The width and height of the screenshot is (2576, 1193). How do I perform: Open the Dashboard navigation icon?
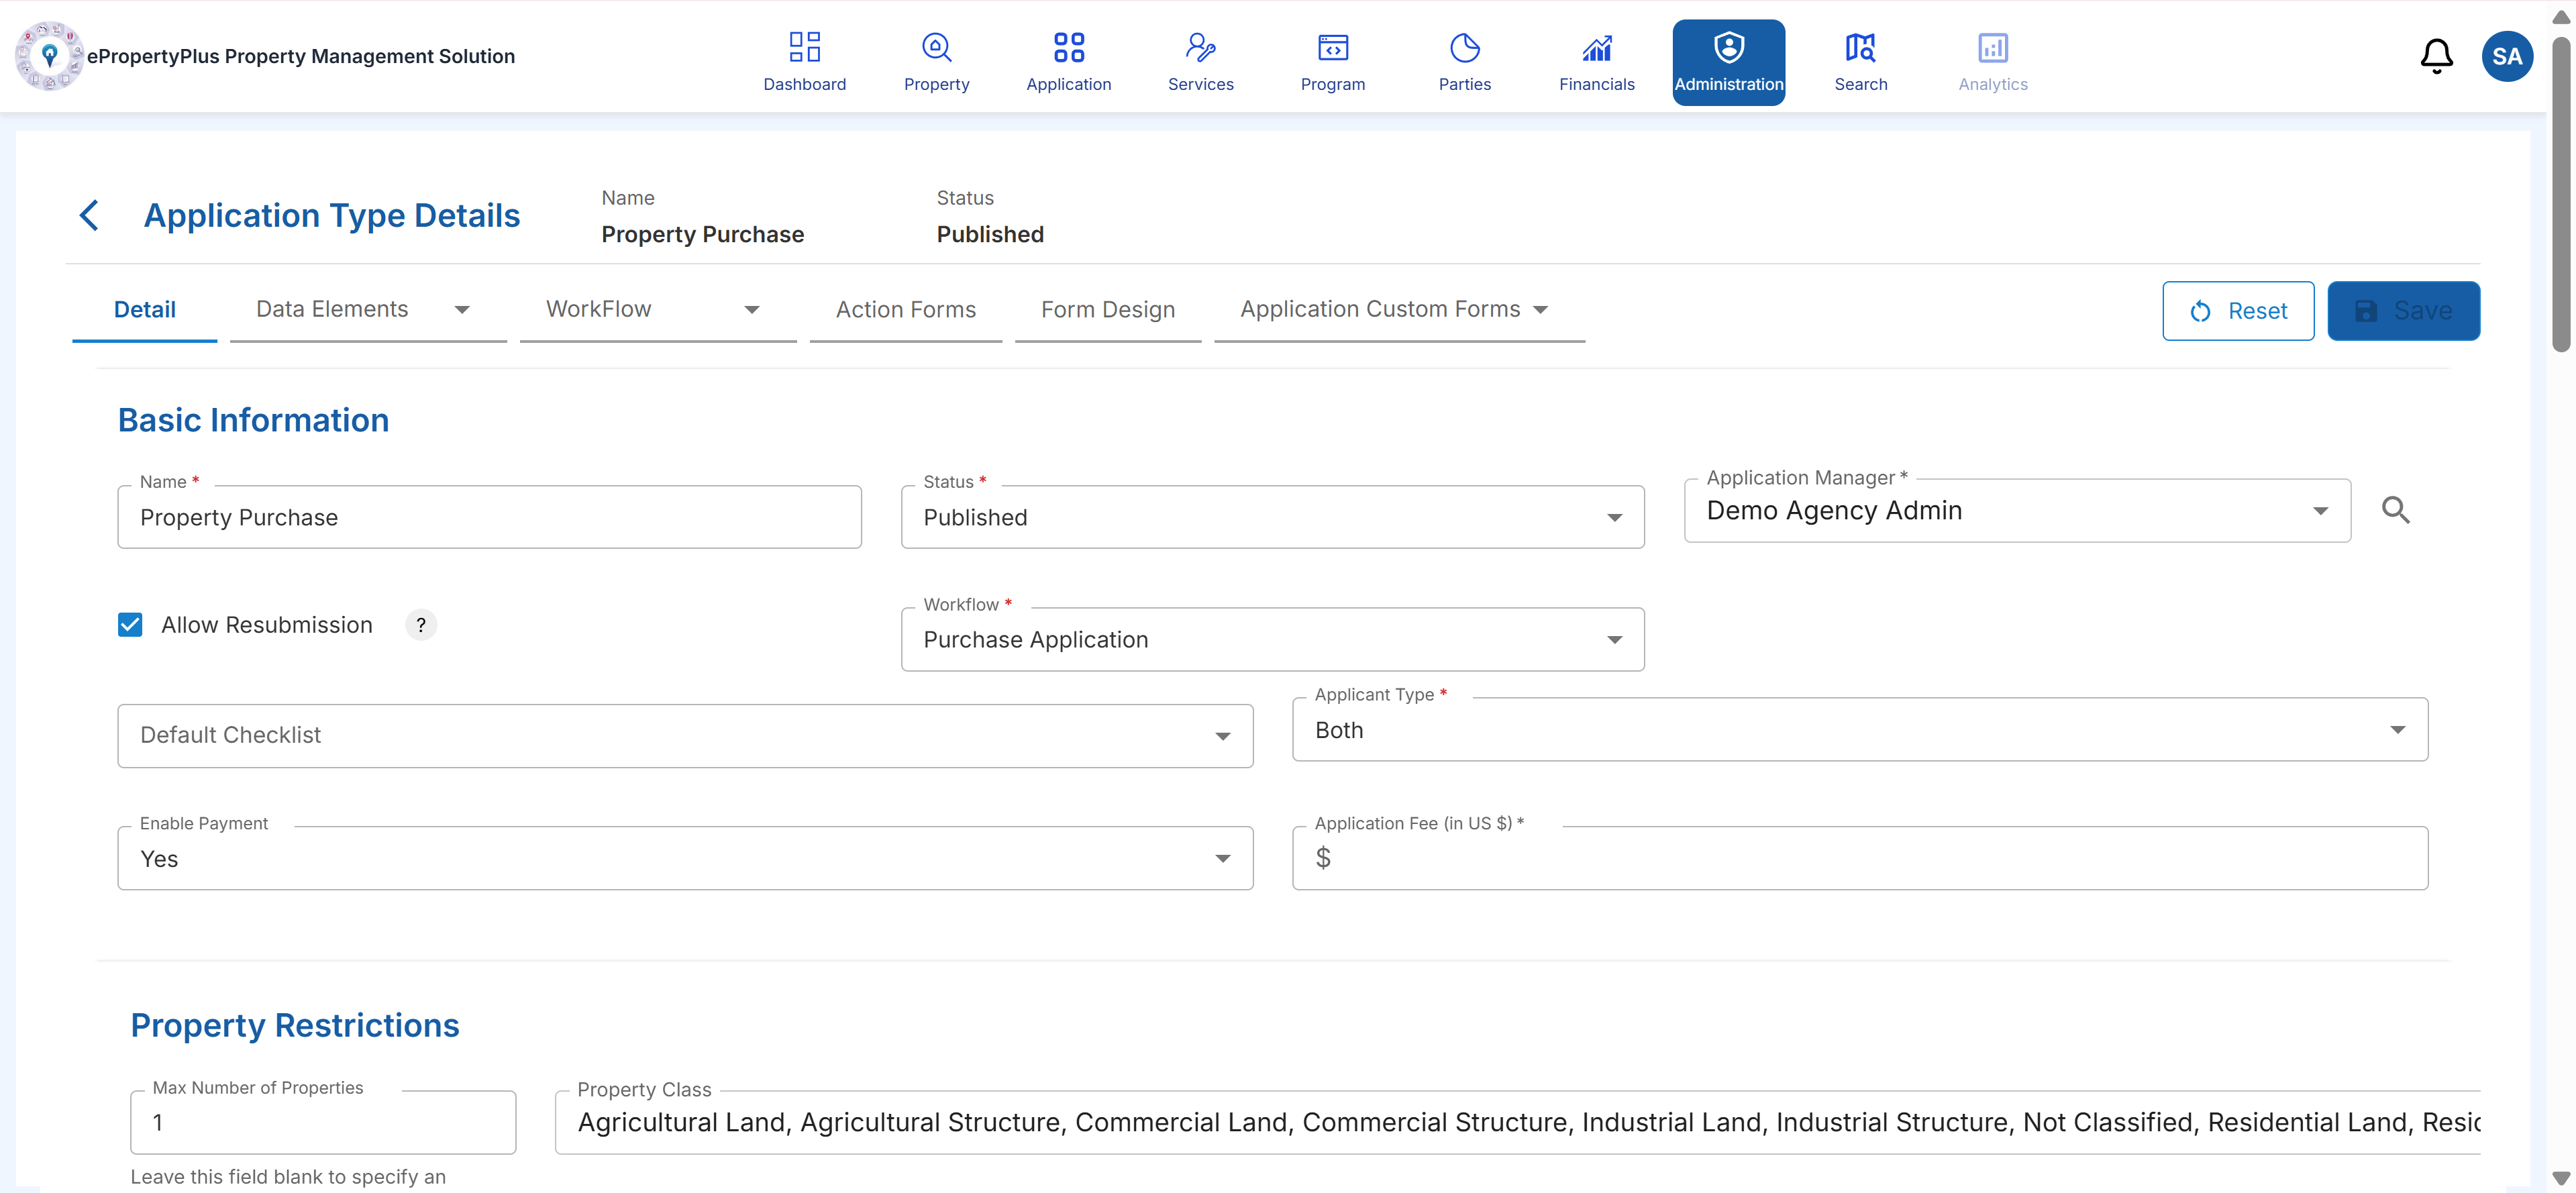coord(804,47)
